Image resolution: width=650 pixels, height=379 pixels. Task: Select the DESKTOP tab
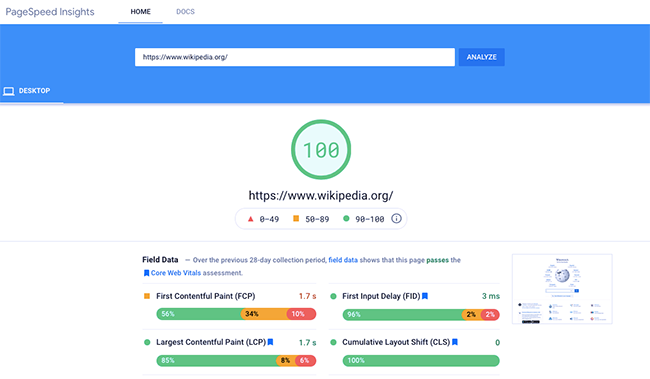pyautogui.click(x=32, y=91)
